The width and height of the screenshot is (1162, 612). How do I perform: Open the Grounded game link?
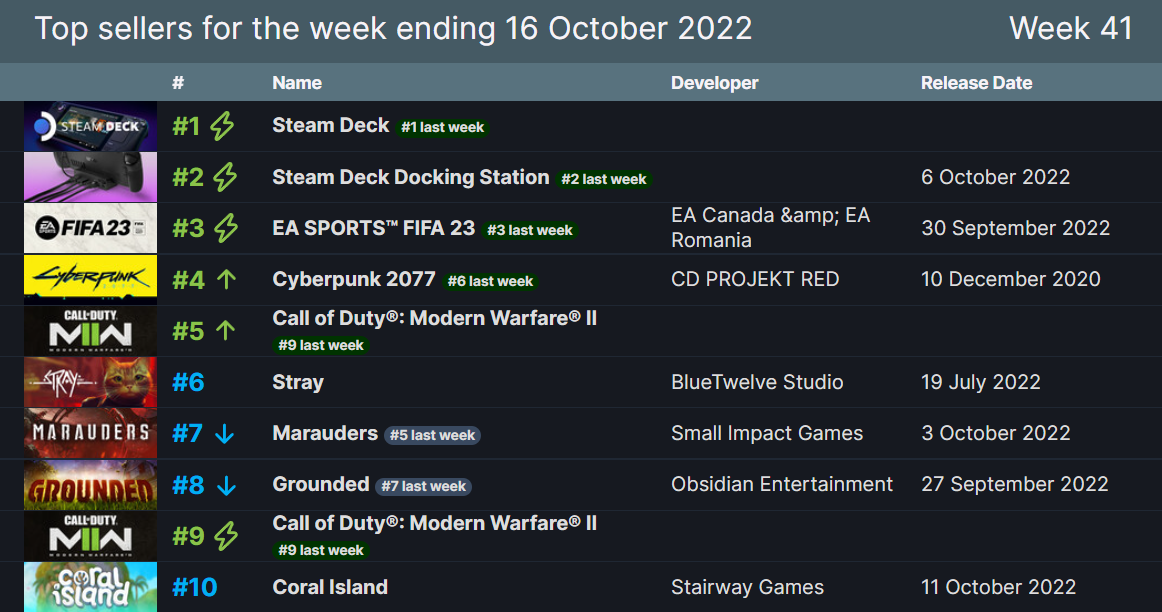[321, 485]
